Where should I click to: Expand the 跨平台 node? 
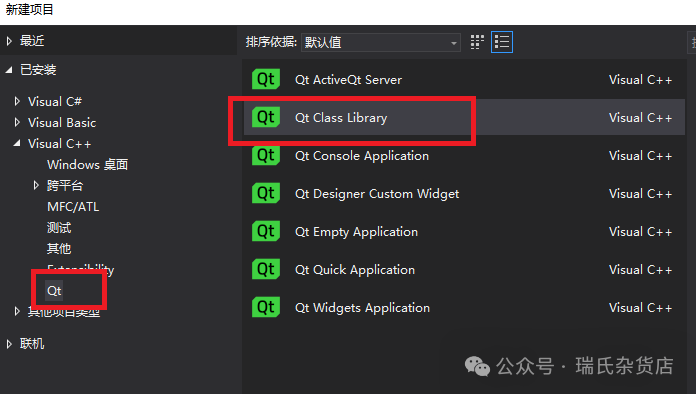coord(36,185)
